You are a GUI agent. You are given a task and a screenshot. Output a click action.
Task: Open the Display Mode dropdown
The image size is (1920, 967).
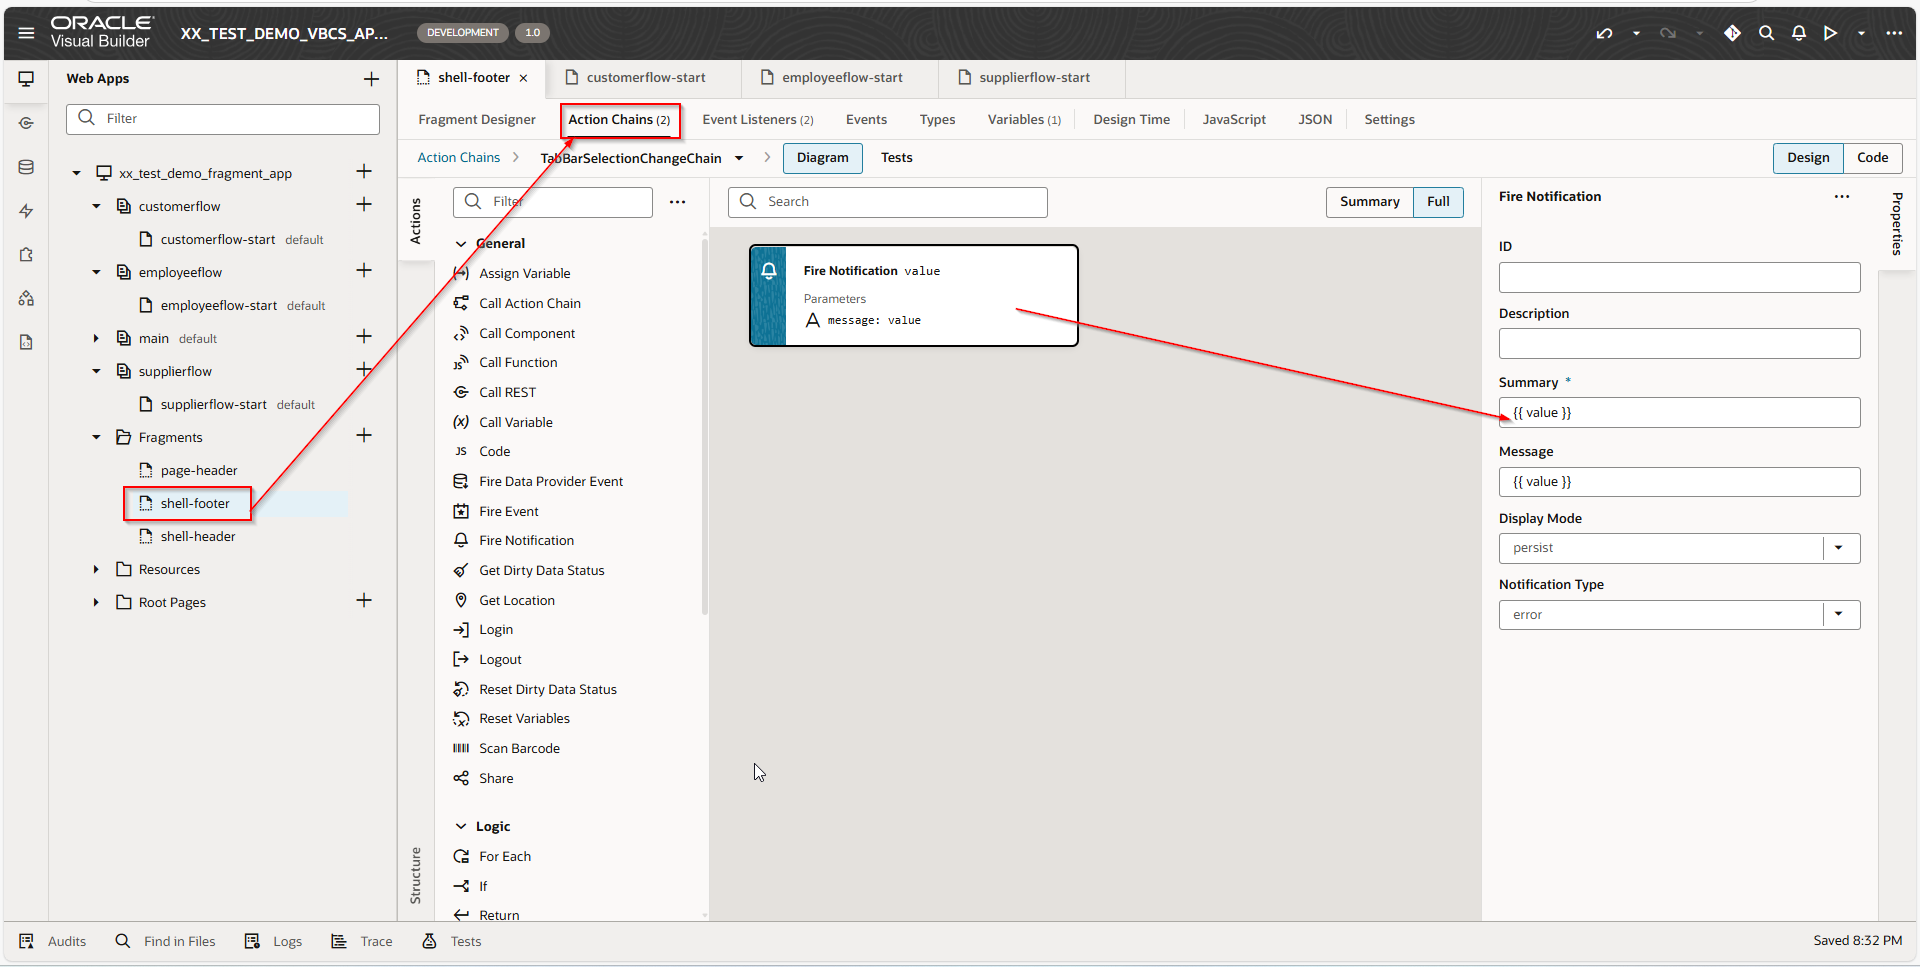[x=1838, y=548]
